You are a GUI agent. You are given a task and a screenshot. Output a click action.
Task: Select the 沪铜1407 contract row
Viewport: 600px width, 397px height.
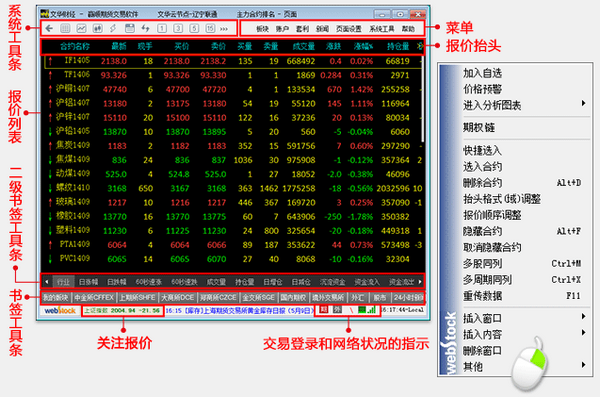(233, 89)
